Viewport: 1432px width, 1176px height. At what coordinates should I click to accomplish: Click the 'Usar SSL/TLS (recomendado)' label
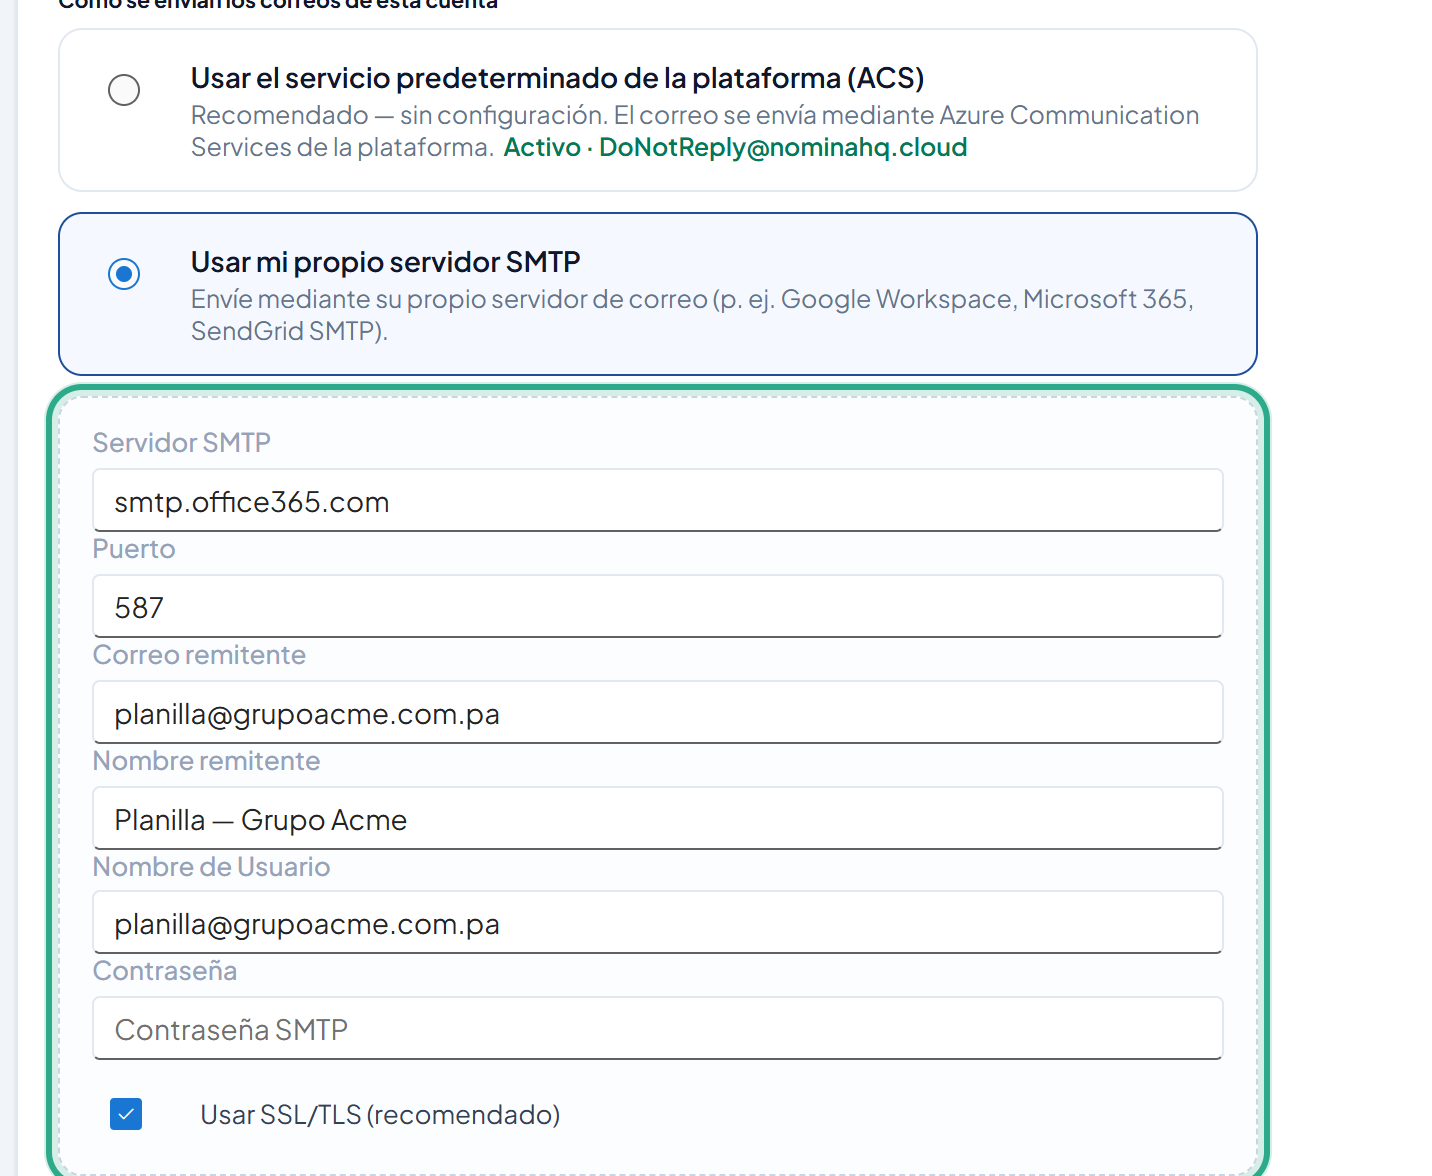click(x=380, y=1115)
